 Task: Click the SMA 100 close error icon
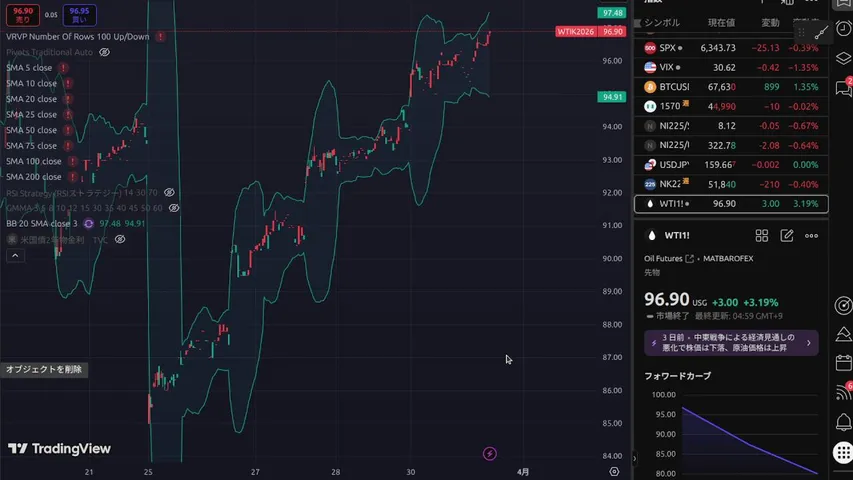click(72, 161)
